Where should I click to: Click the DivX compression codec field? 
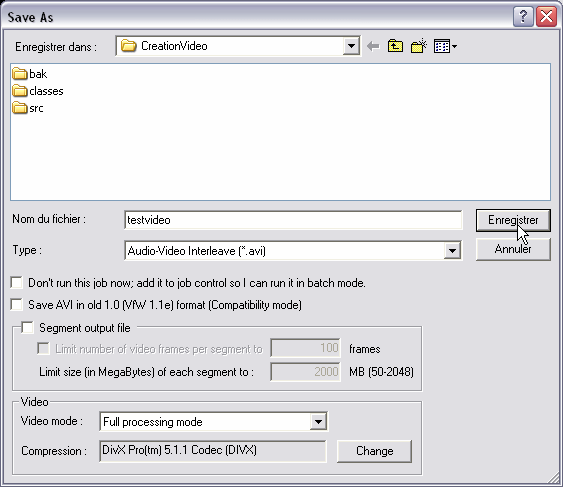(213, 451)
